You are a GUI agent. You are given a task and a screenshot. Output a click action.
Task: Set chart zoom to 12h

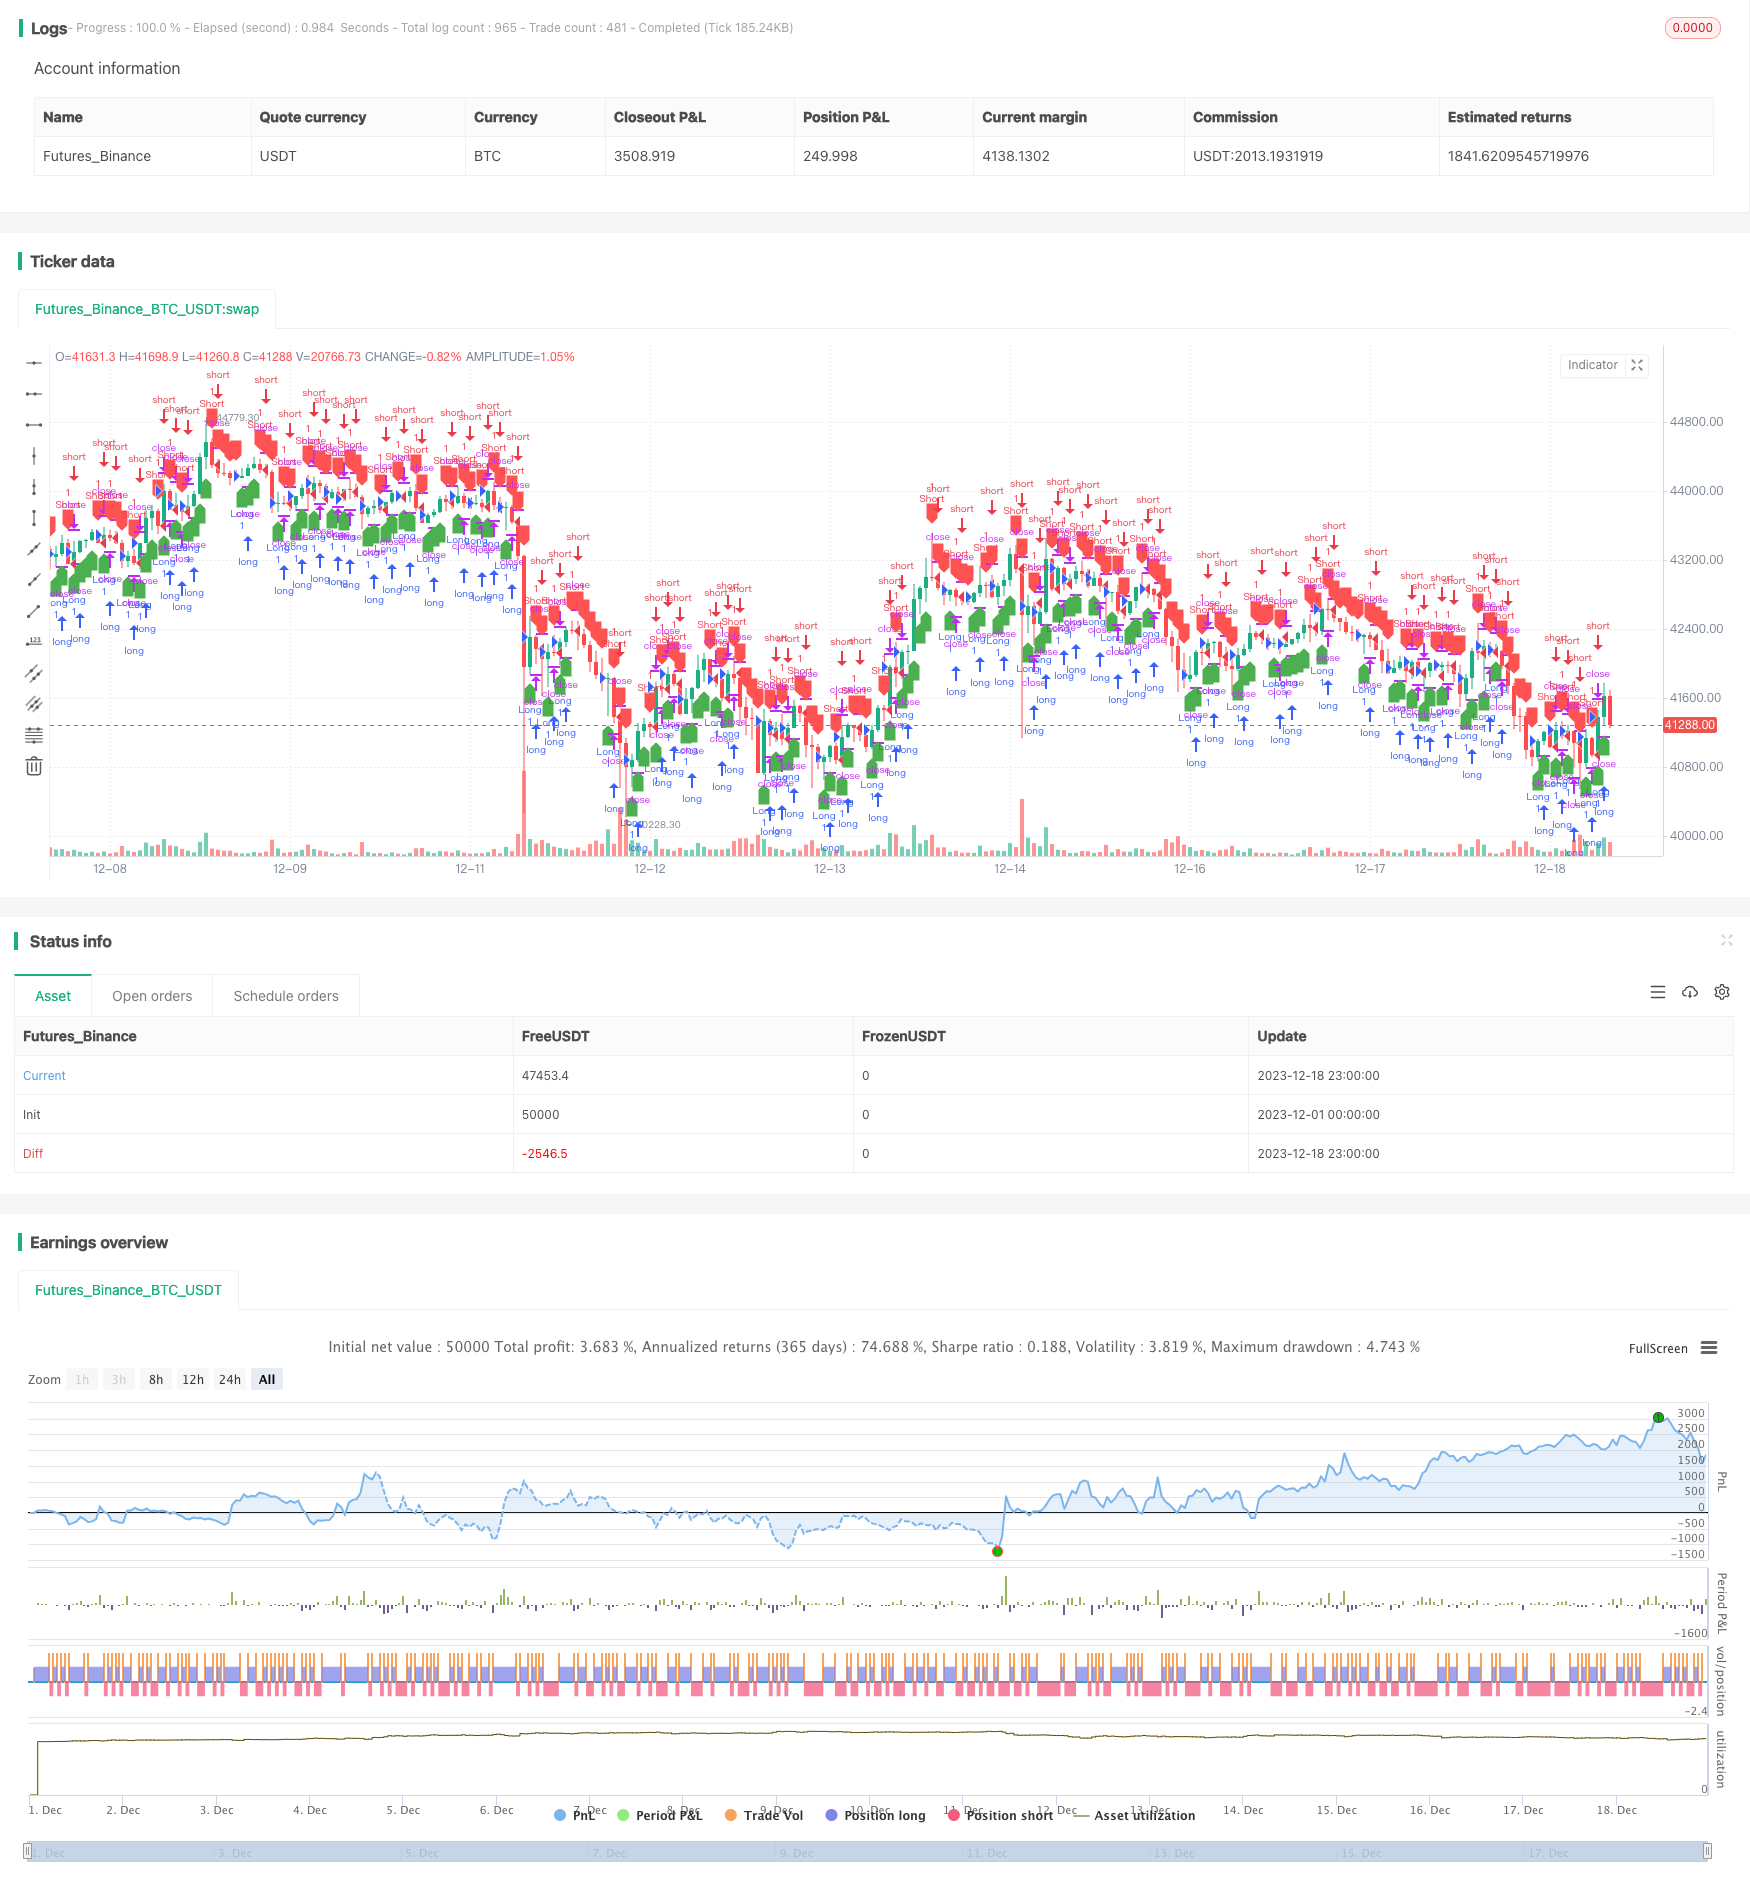[193, 1379]
